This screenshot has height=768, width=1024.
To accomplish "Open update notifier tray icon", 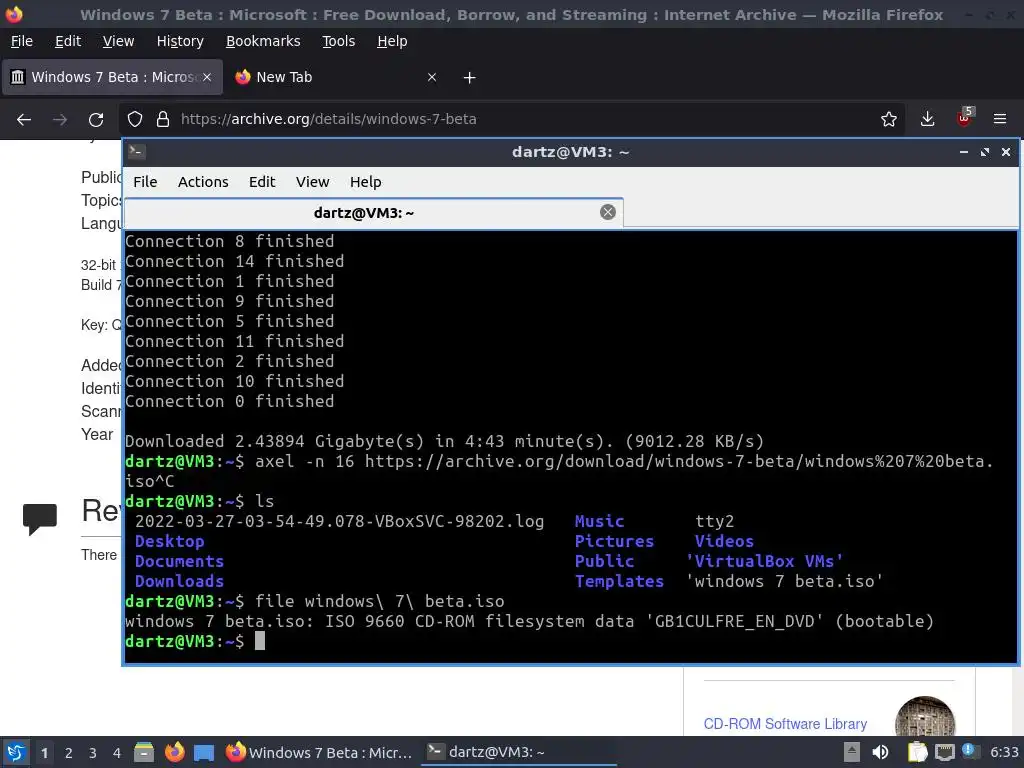I will pos(968,751).
